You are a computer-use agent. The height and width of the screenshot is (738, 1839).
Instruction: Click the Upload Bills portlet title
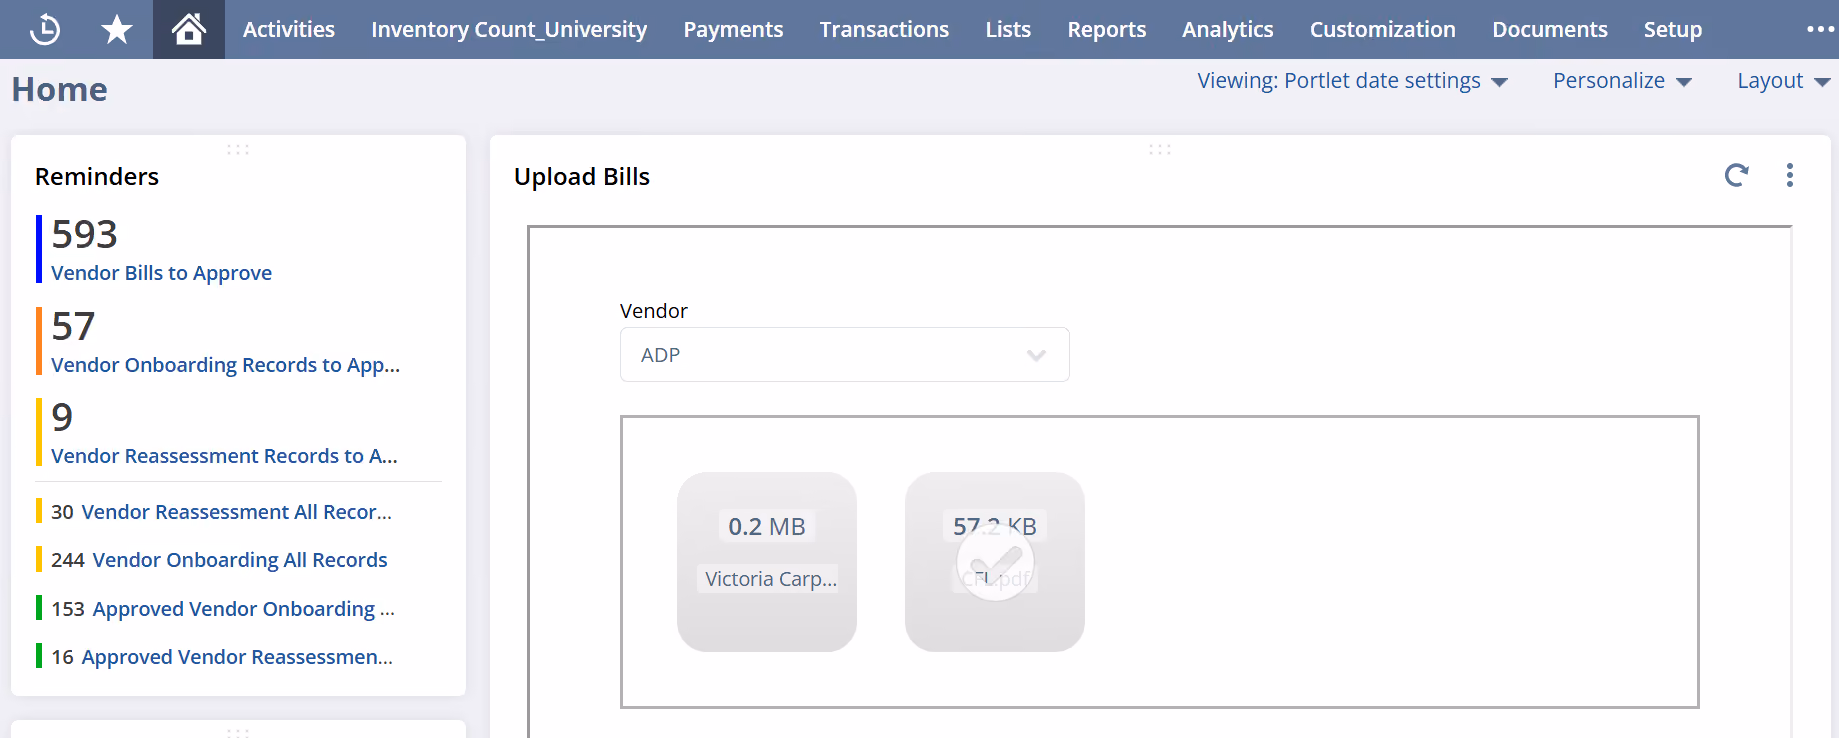tap(582, 177)
